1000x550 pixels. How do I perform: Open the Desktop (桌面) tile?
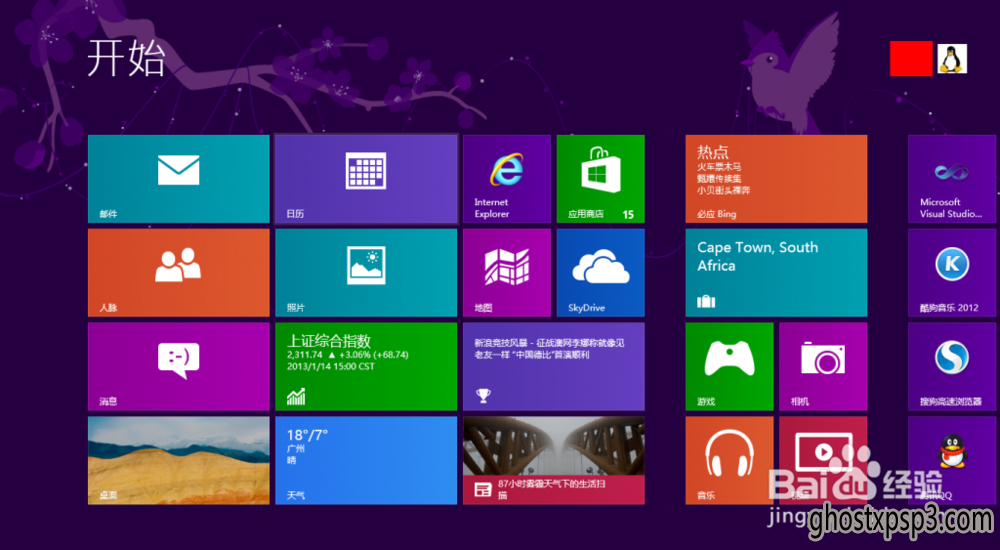pyautogui.click(x=179, y=460)
